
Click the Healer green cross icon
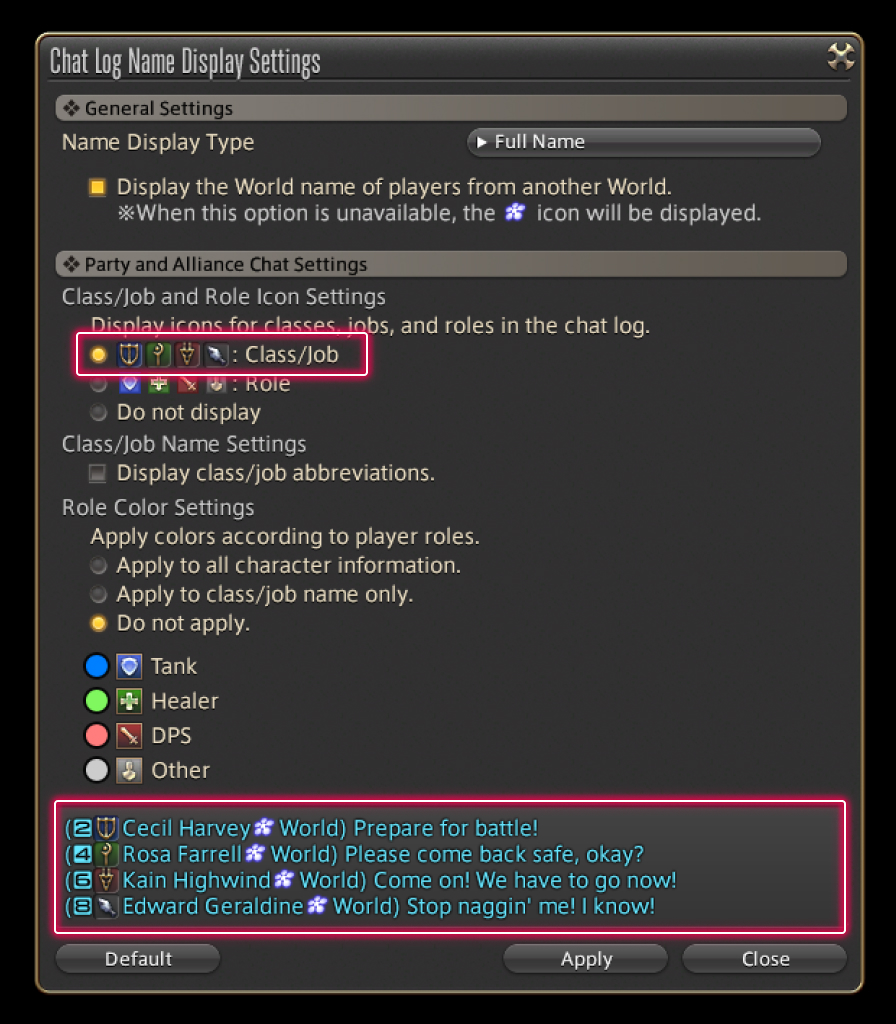coord(129,701)
